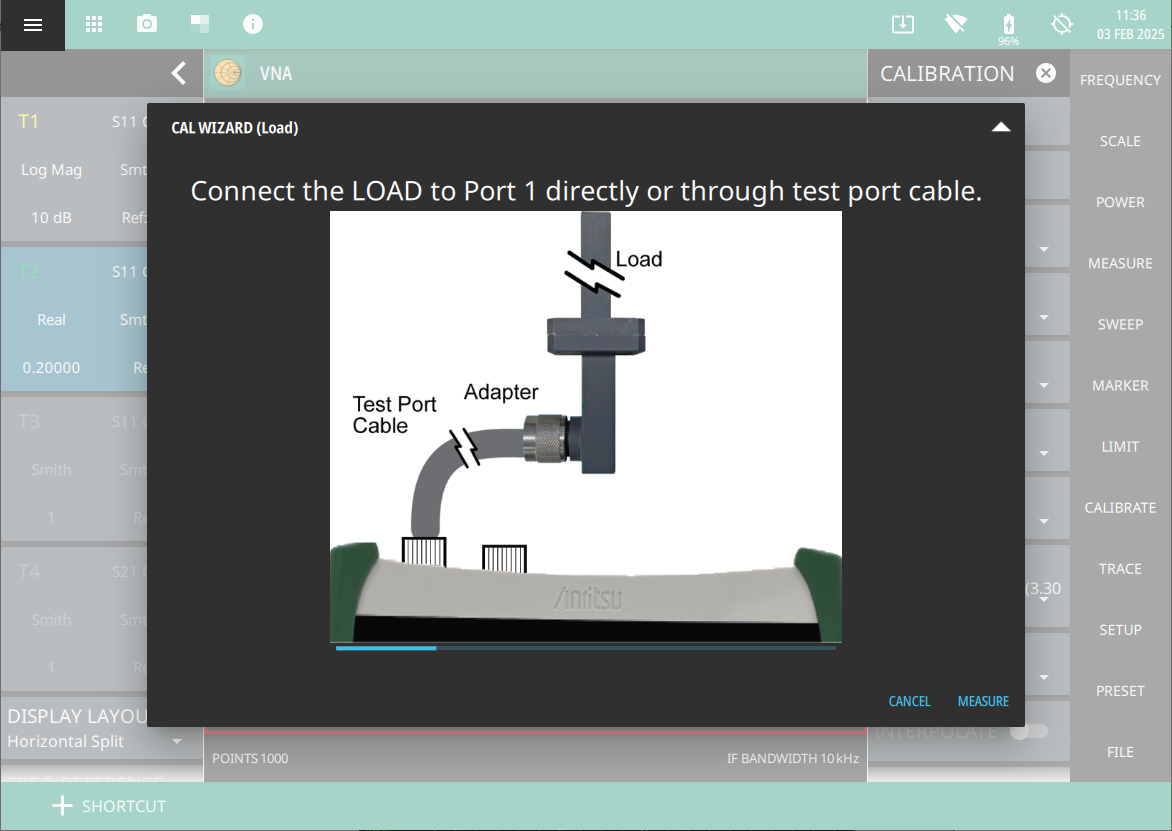Select the CALIBRATE menu
The width and height of the screenshot is (1172, 831).
click(x=1120, y=507)
